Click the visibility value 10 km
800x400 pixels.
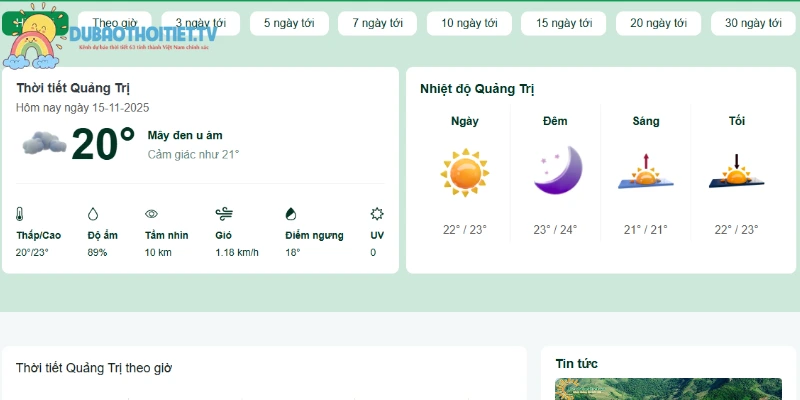158,253
